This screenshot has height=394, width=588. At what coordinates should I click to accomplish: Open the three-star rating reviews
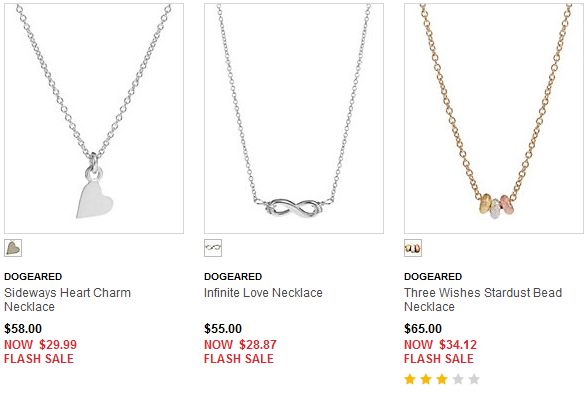coord(442,379)
